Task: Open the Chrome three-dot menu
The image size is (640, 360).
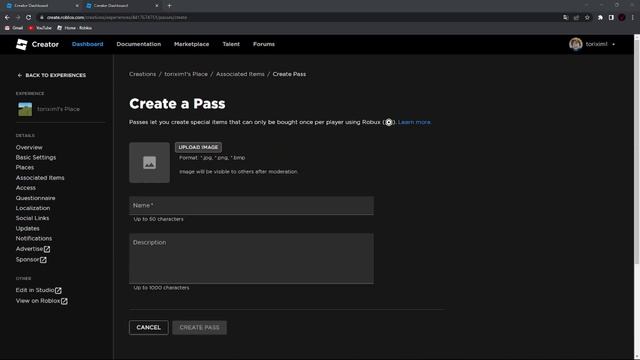Action: (633, 18)
